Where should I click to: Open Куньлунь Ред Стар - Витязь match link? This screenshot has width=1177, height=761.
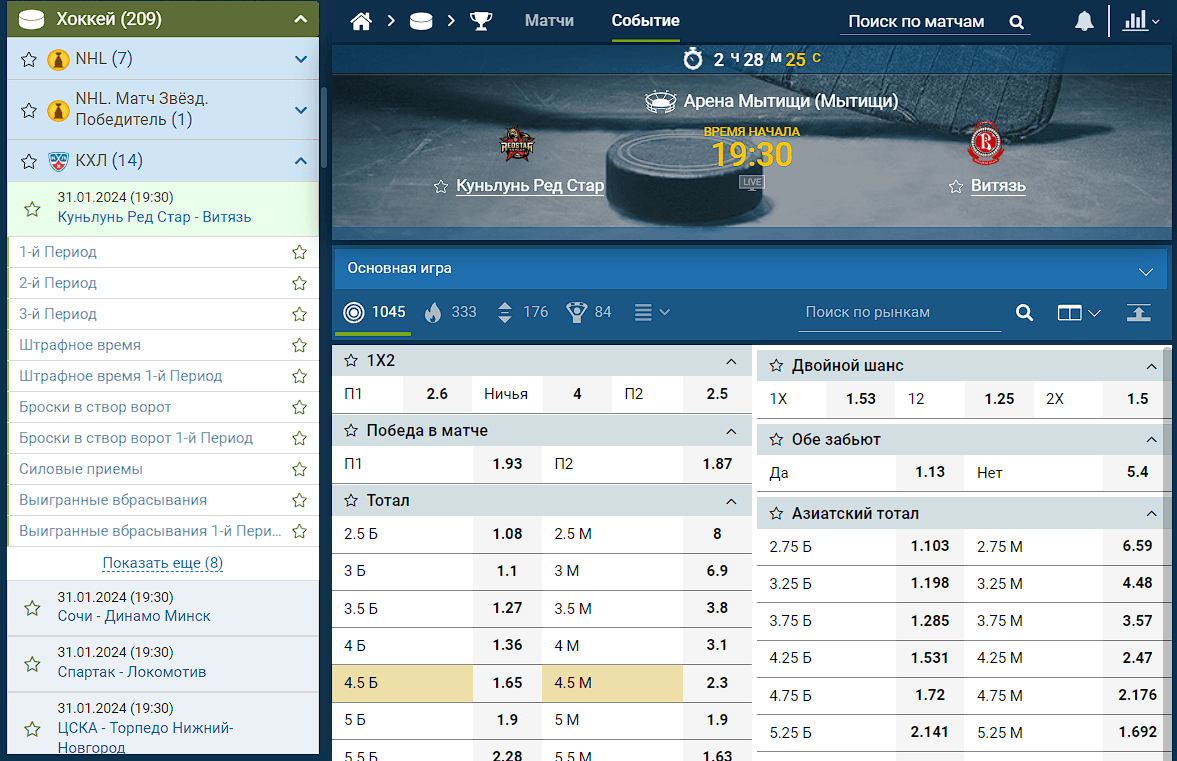(155, 217)
